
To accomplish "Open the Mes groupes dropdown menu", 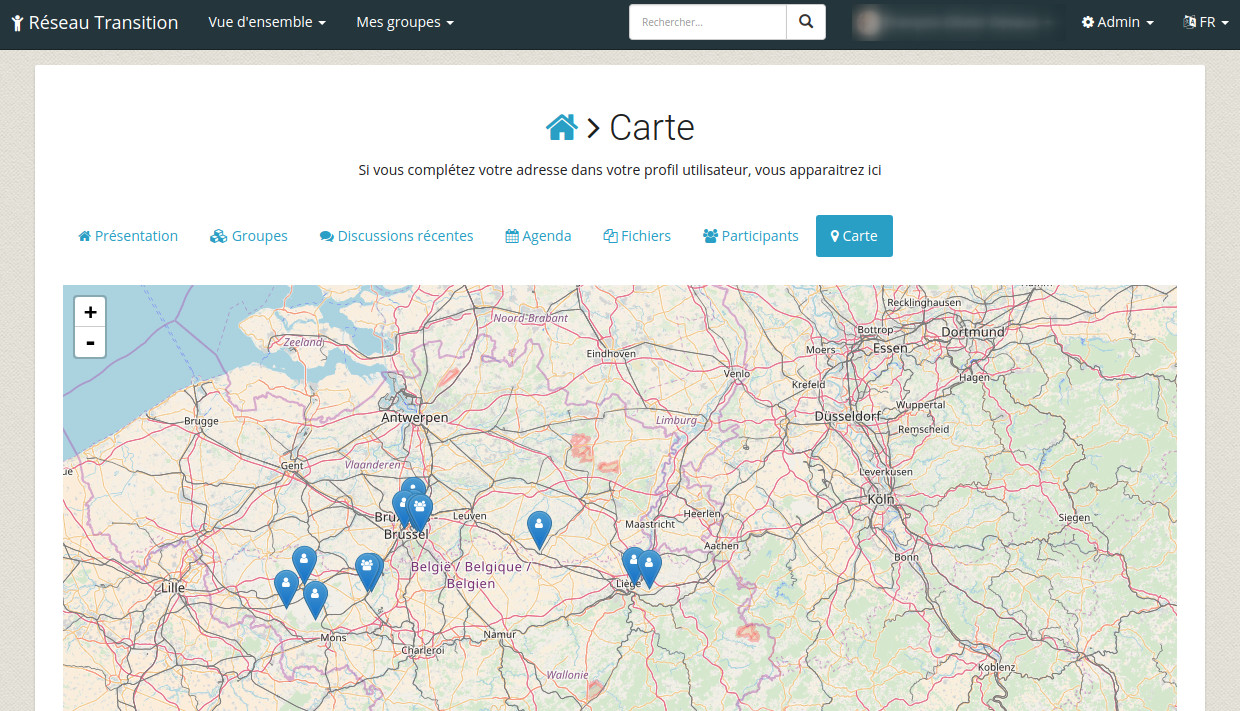I will (x=405, y=22).
